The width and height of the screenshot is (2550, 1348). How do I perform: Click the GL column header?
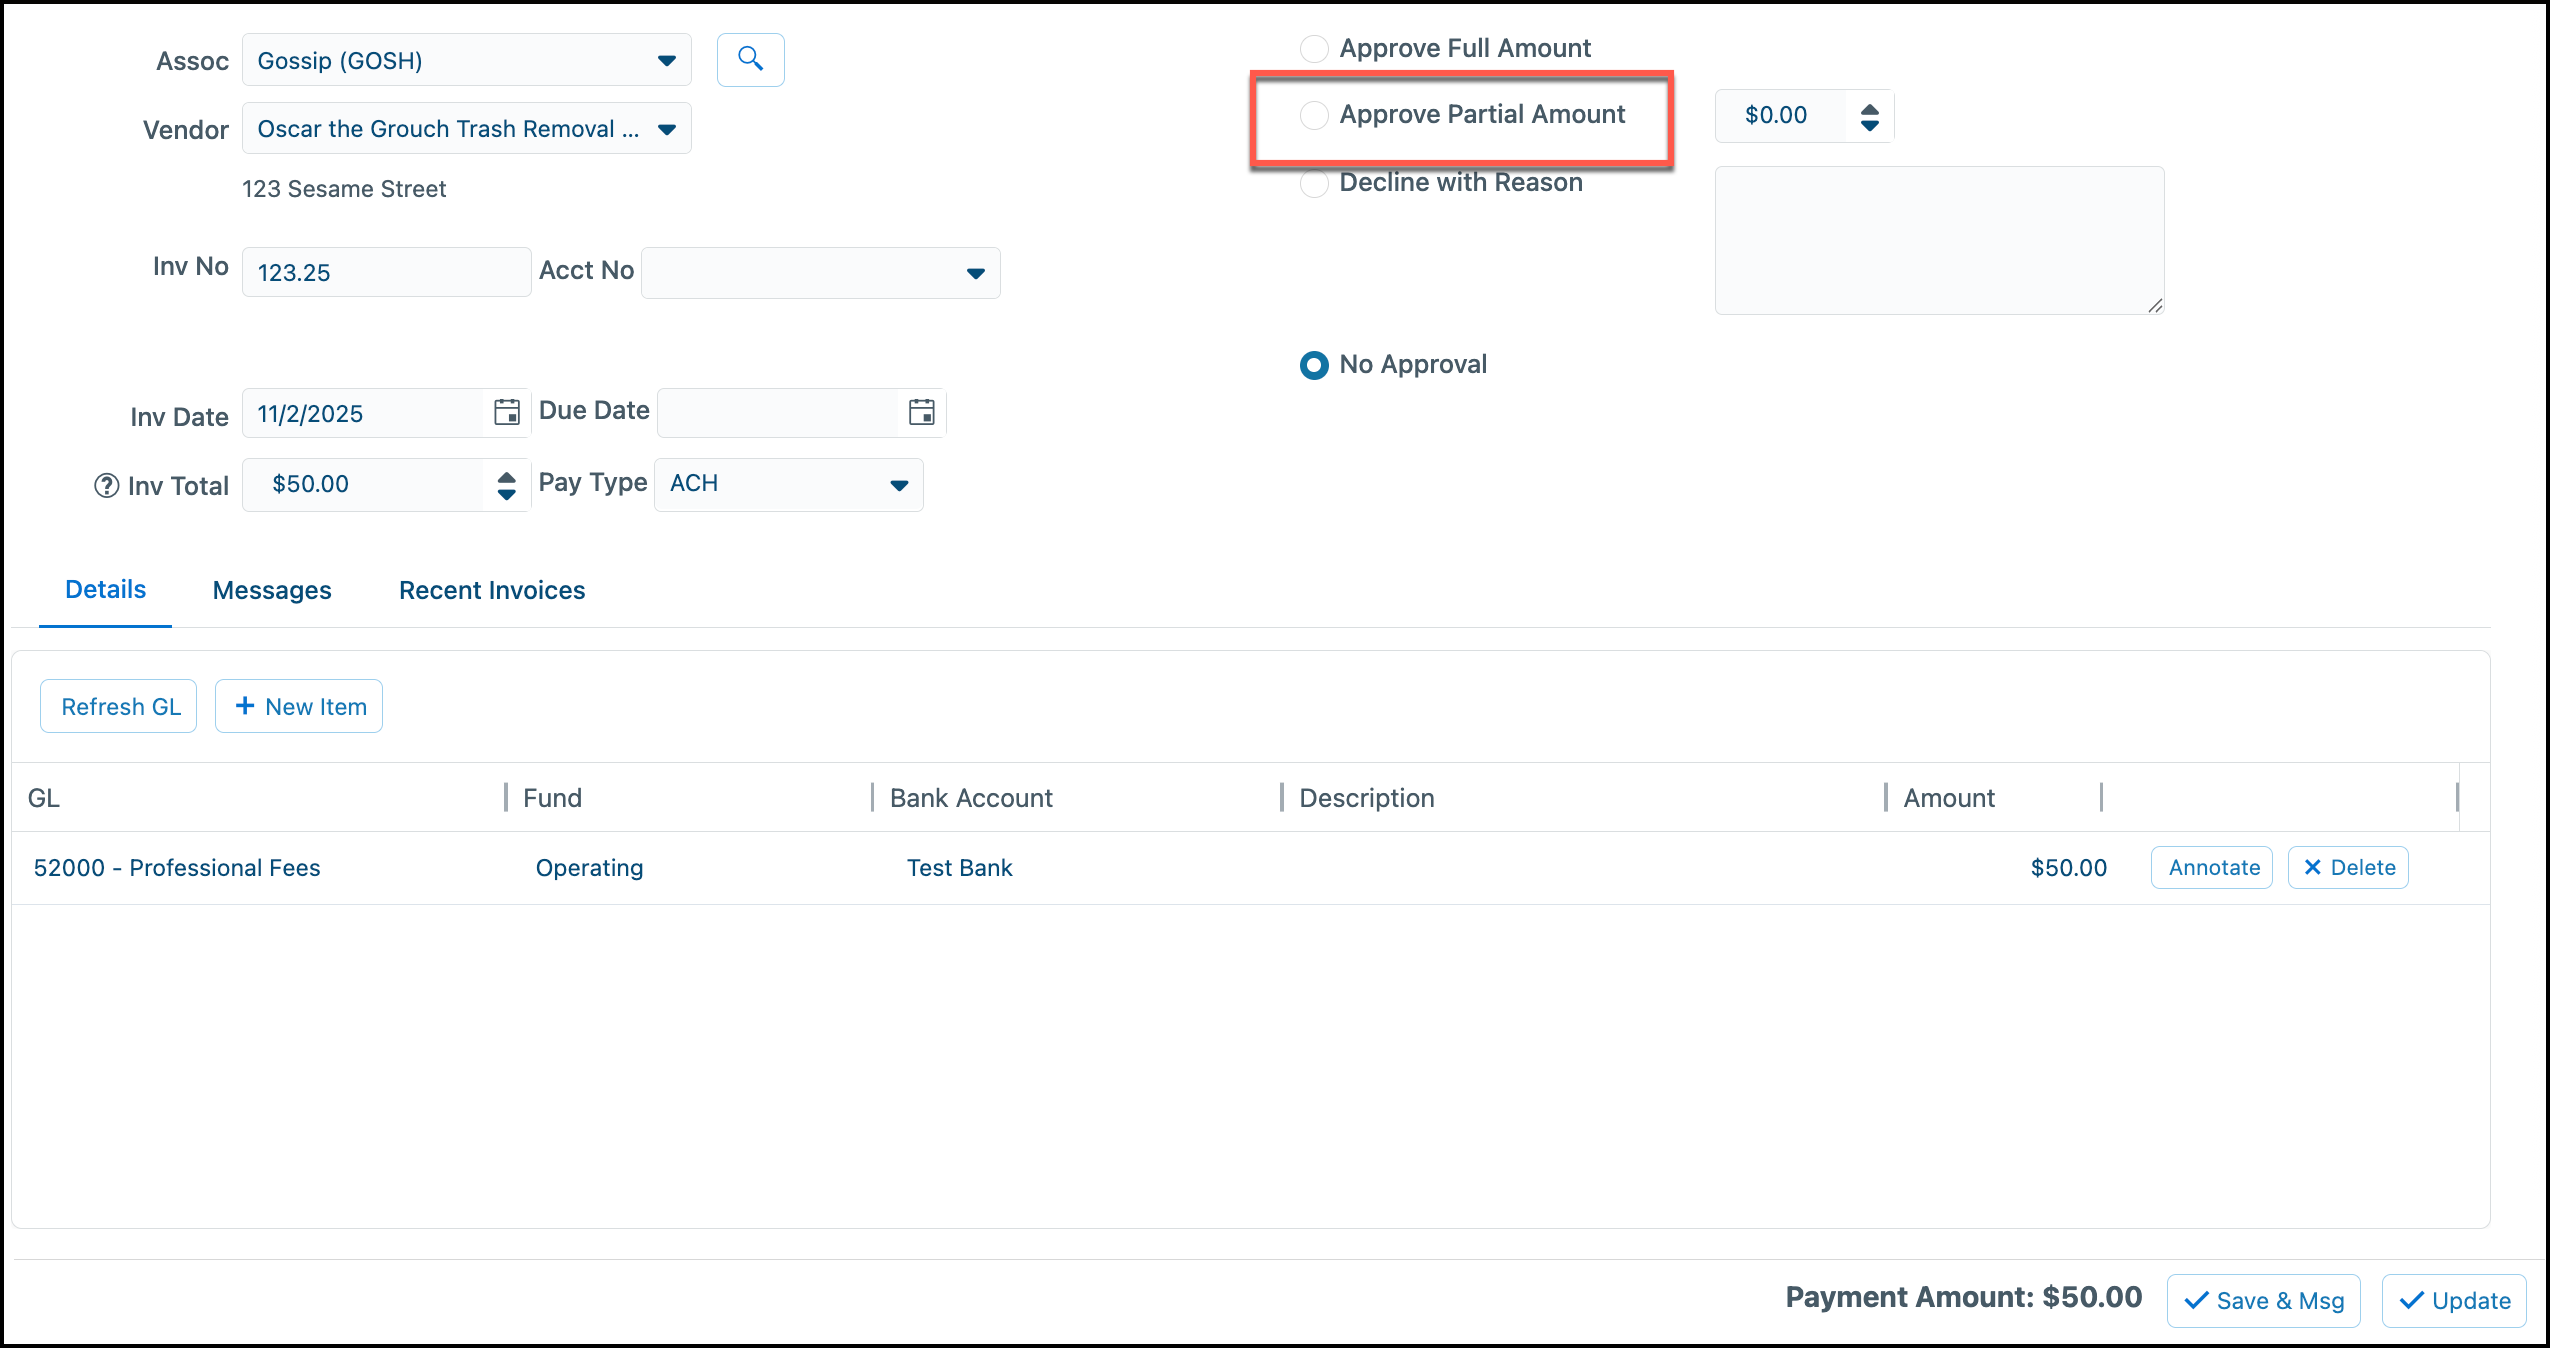tap(258, 798)
